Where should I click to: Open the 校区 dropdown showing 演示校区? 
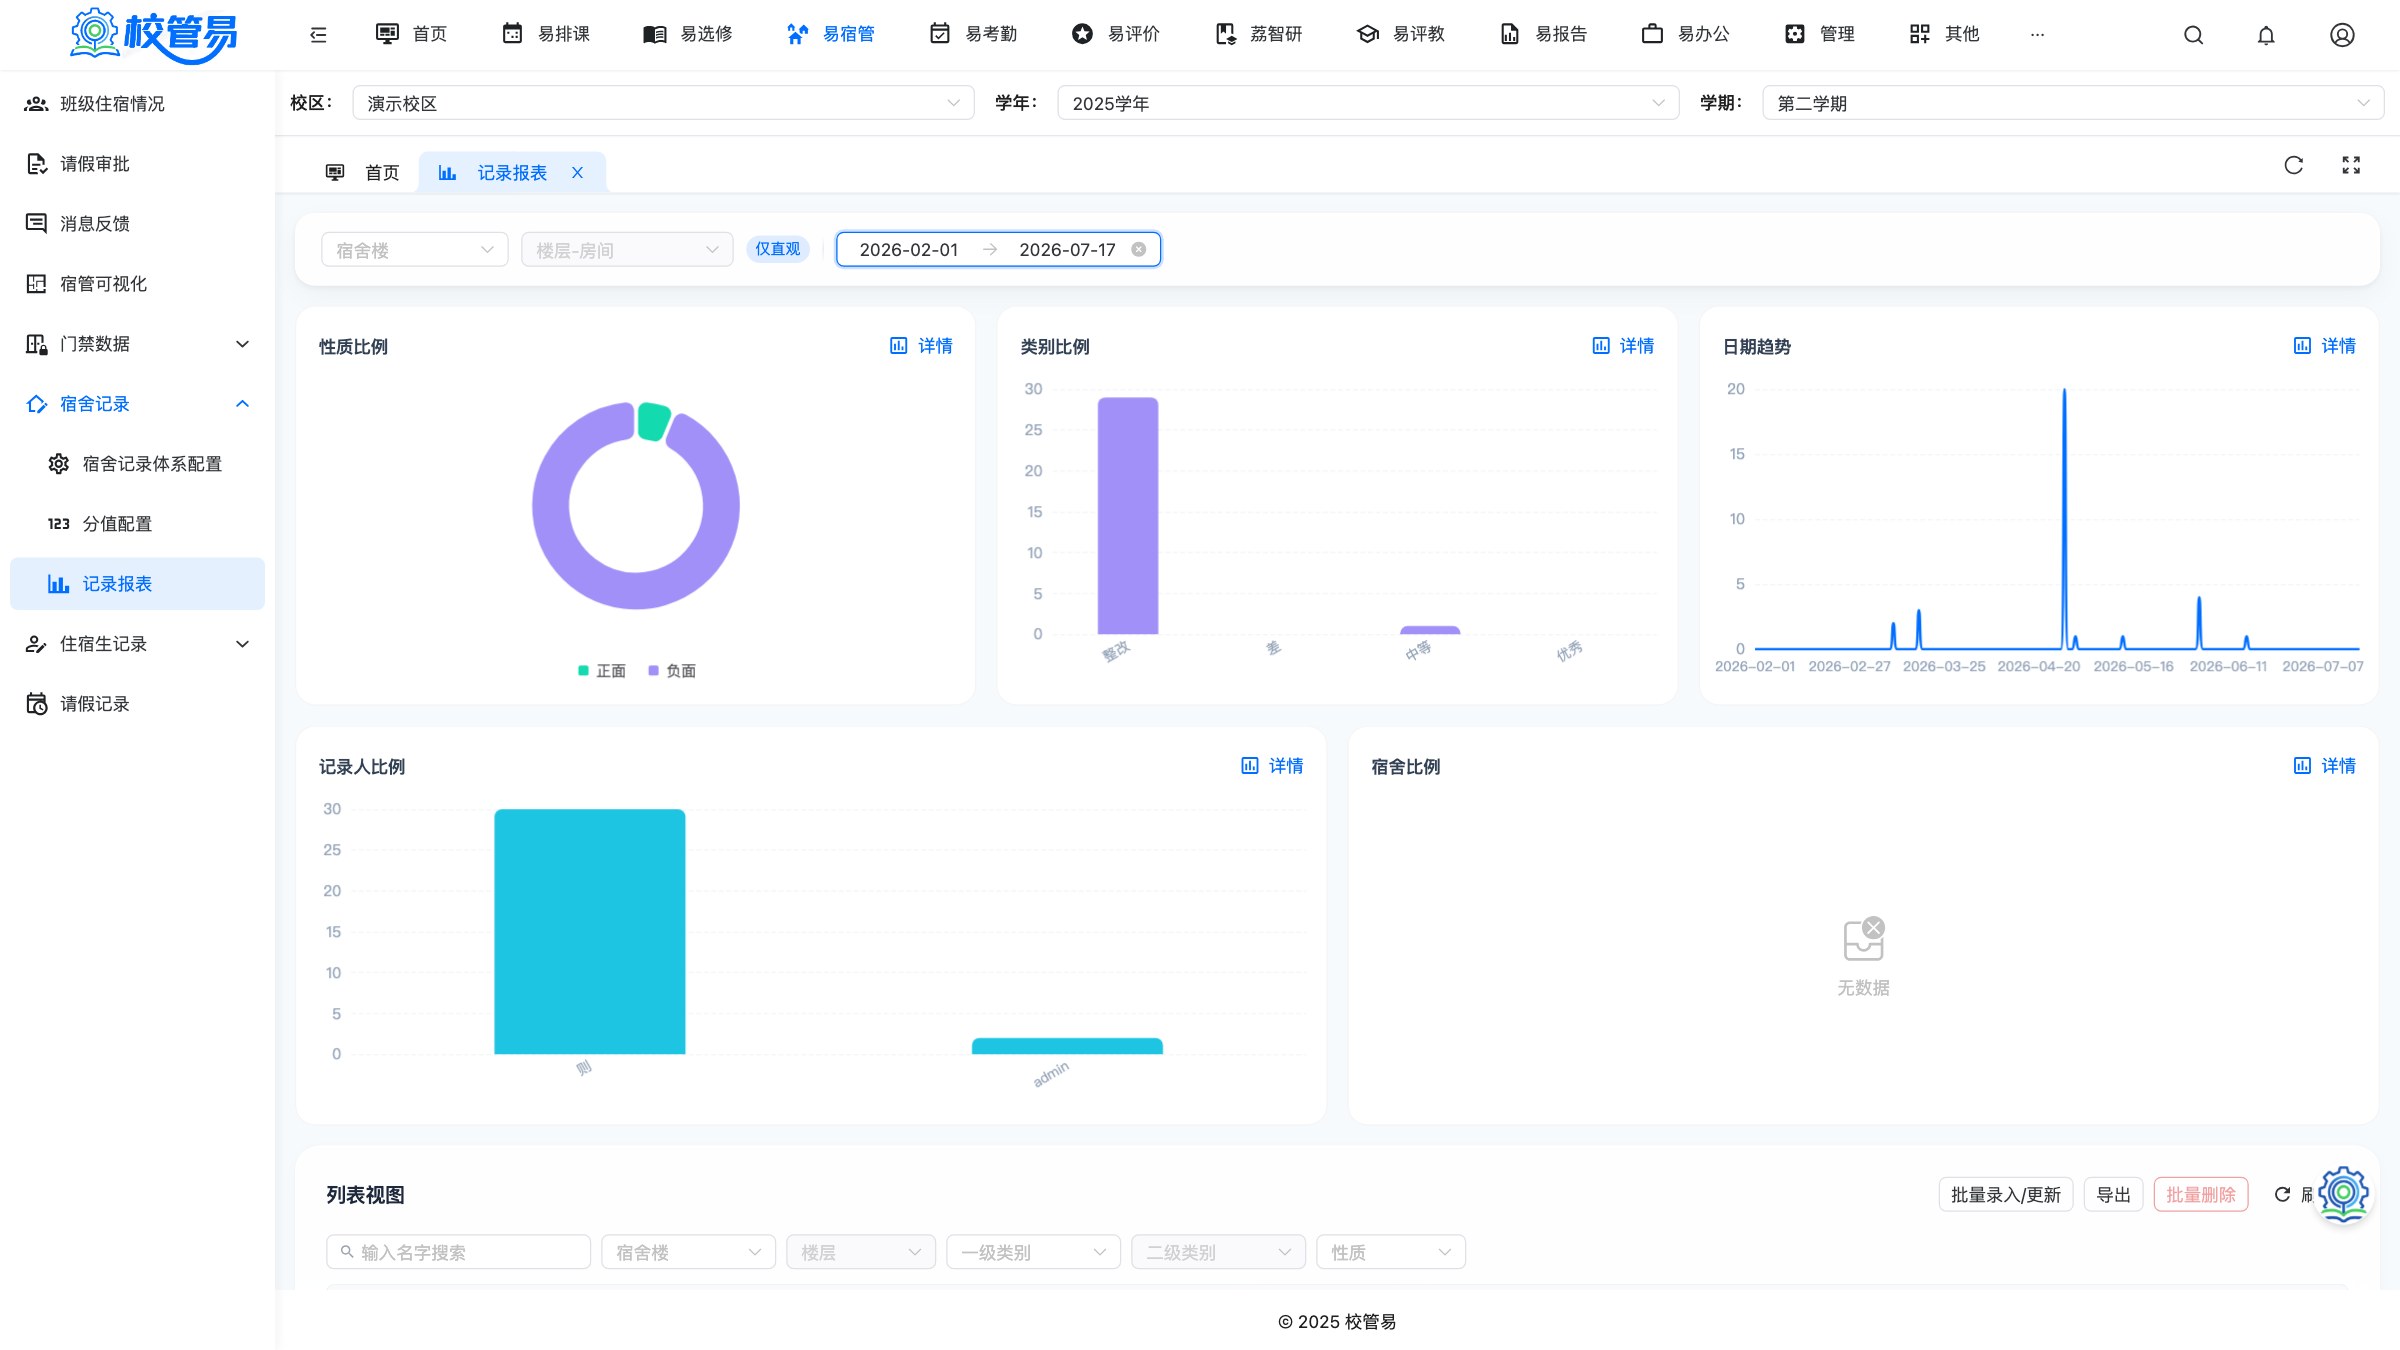(663, 103)
